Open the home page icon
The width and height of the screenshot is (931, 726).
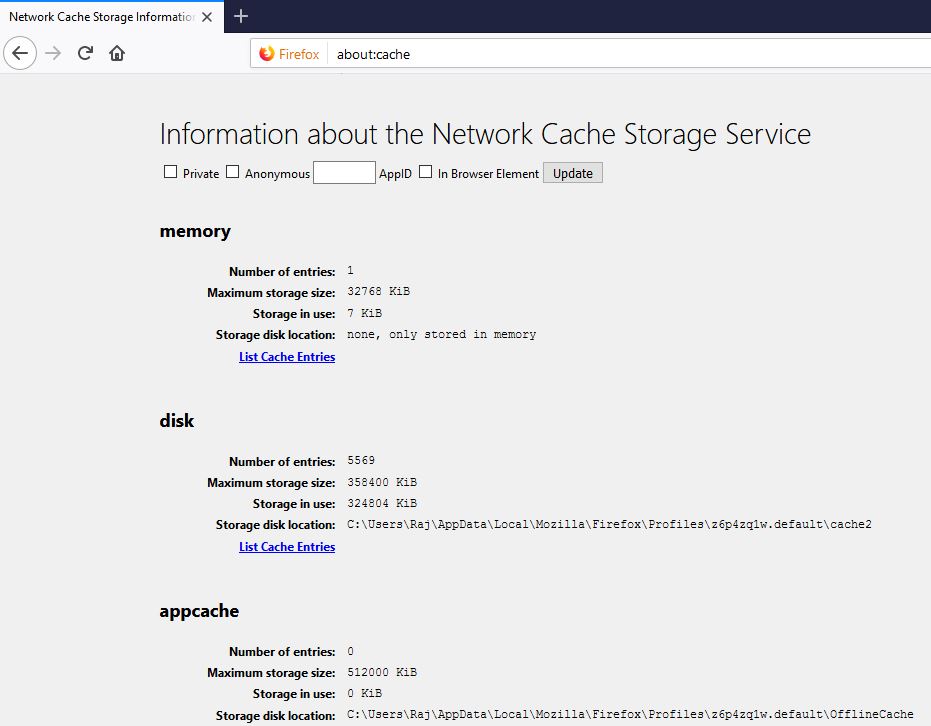tap(117, 53)
